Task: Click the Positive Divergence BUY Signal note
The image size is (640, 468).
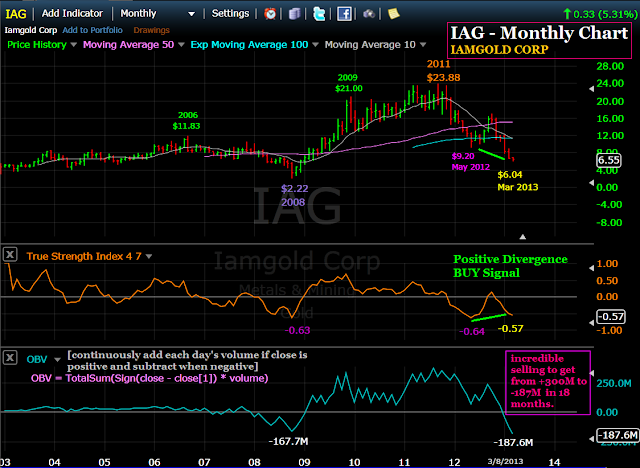Action: tap(510, 266)
